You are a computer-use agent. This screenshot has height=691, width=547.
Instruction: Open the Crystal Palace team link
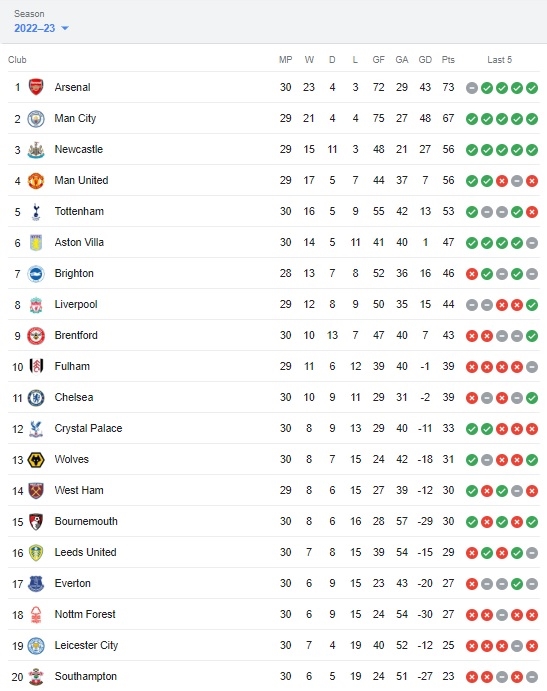click(x=88, y=428)
